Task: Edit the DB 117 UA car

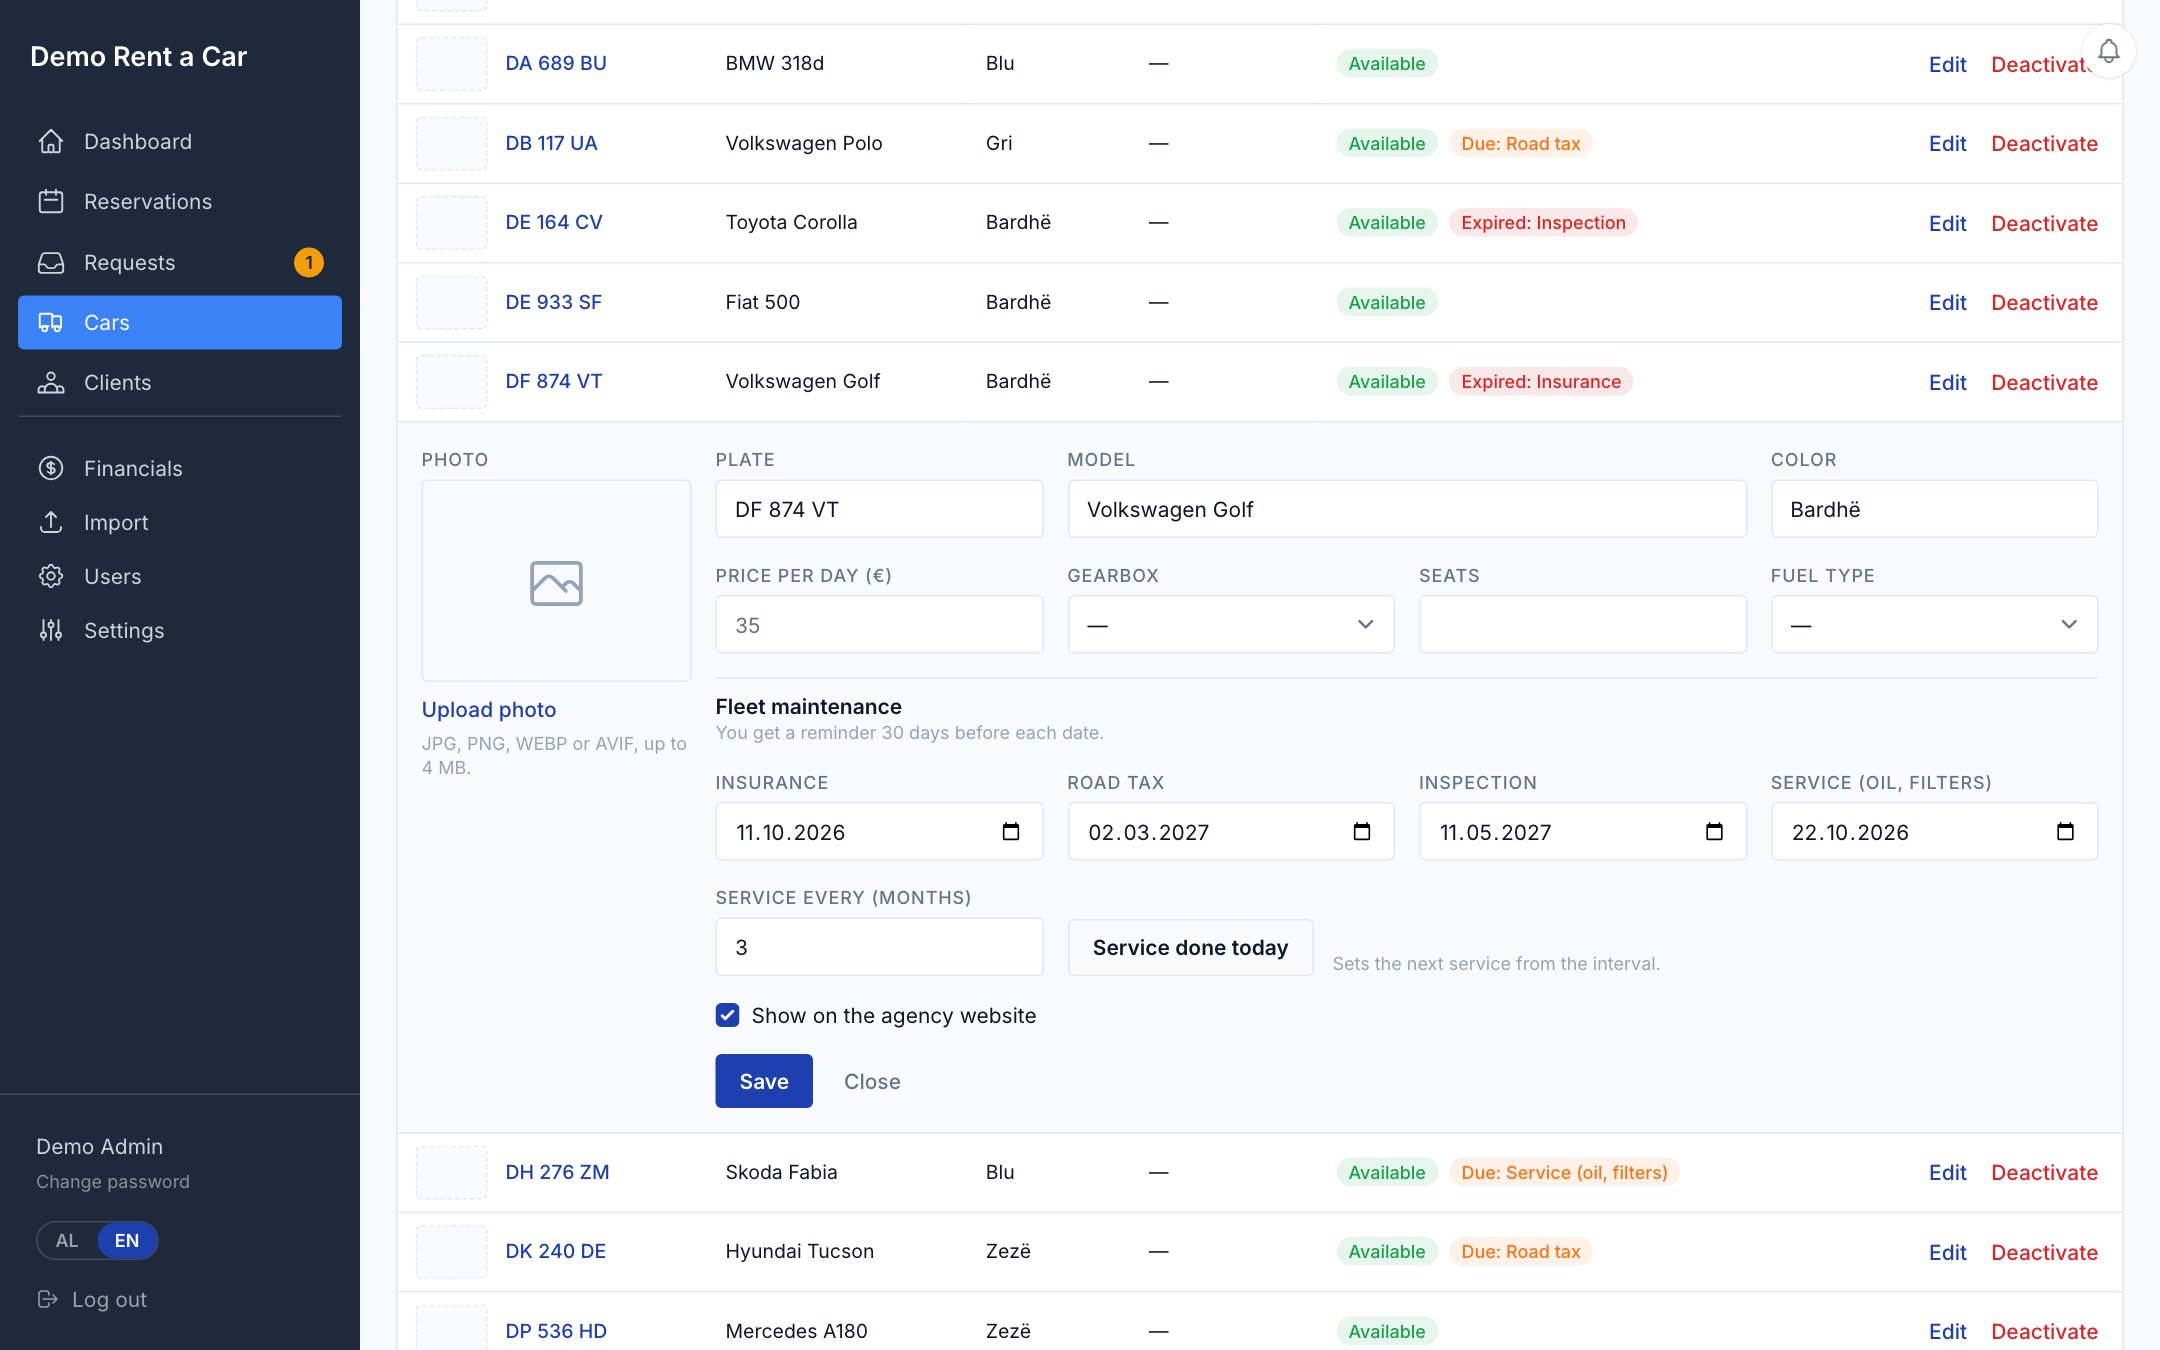Action: point(1947,143)
